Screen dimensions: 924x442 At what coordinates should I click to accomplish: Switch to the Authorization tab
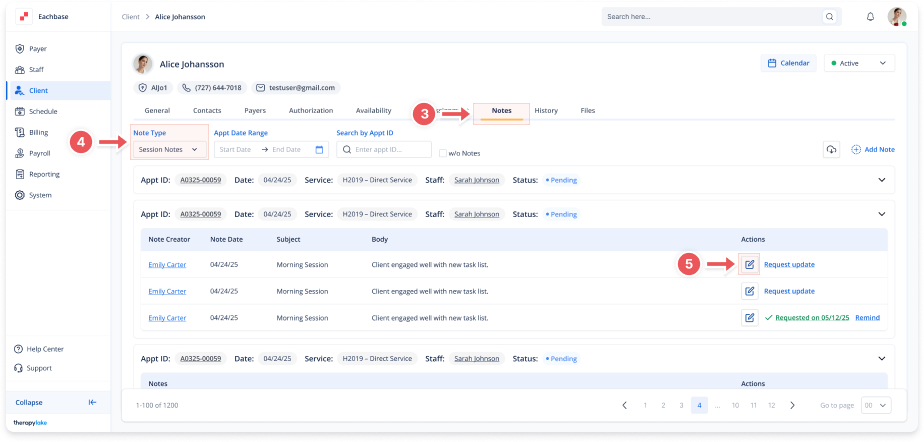(310, 110)
